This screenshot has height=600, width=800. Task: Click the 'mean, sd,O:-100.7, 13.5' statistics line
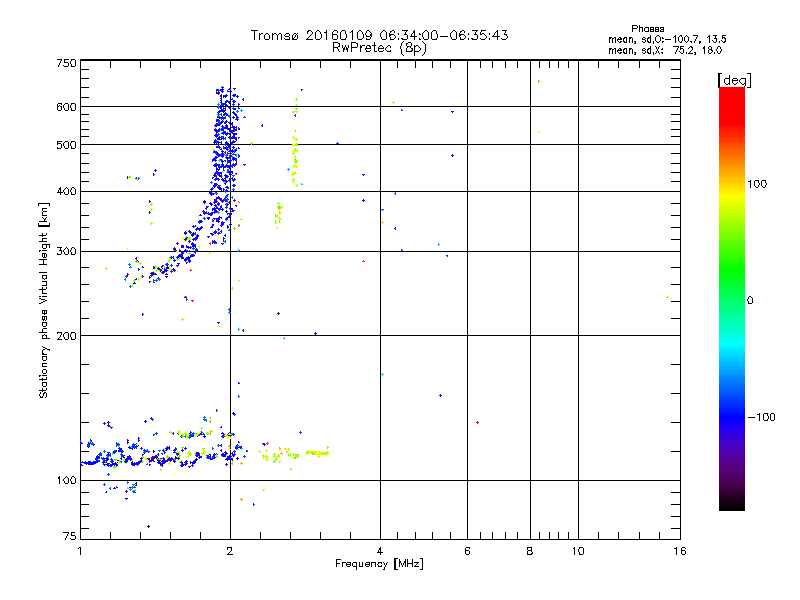(x=667, y=39)
